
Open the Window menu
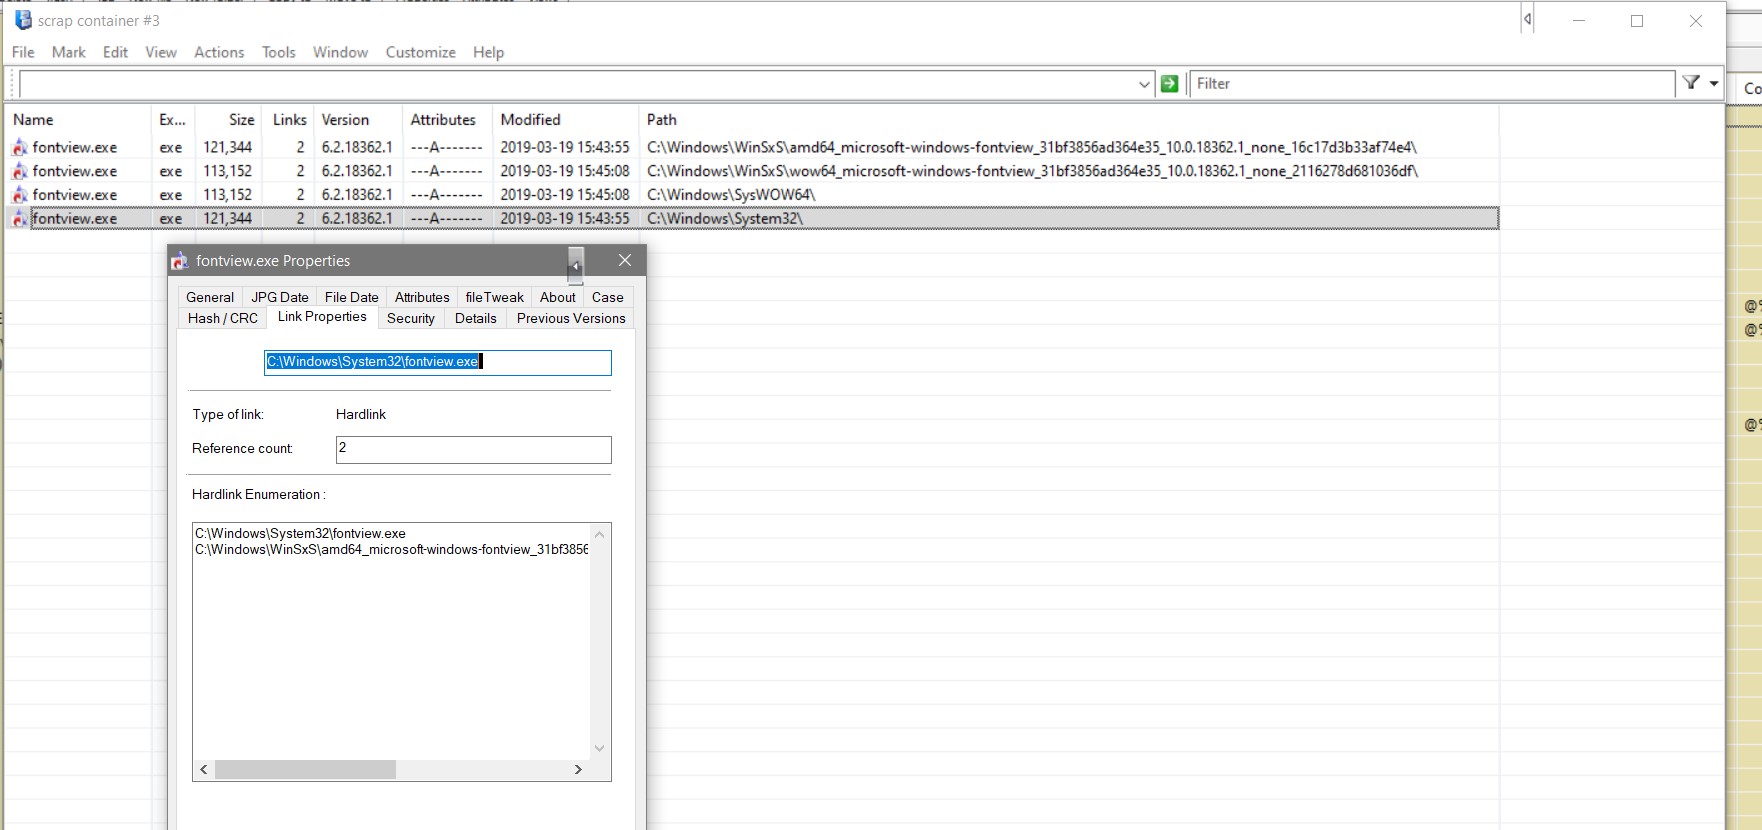[x=341, y=52]
